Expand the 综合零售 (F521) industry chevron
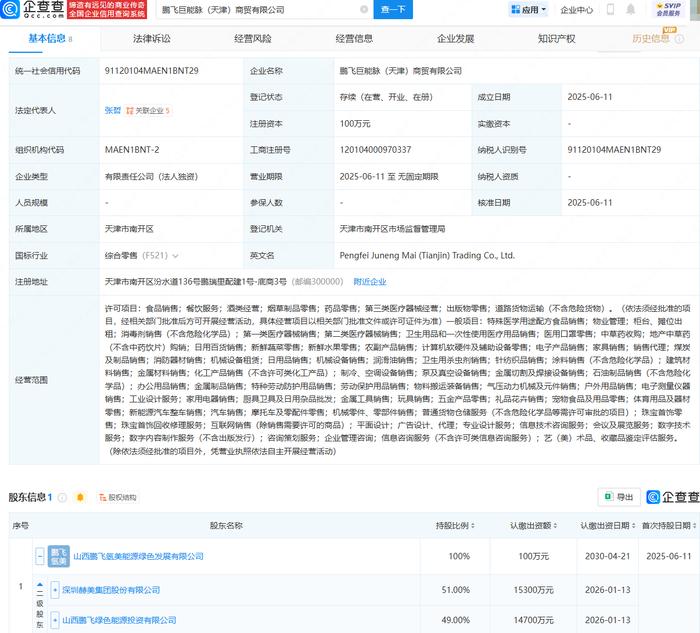The height and width of the screenshot is (633, 700). (175, 256)
